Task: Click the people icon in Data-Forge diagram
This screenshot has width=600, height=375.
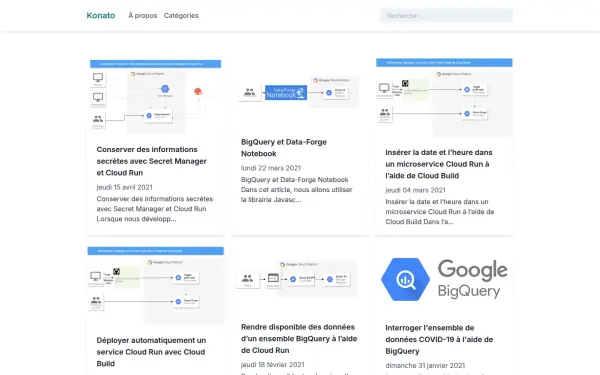Action: pyautogui.click(x=249, y=92)
